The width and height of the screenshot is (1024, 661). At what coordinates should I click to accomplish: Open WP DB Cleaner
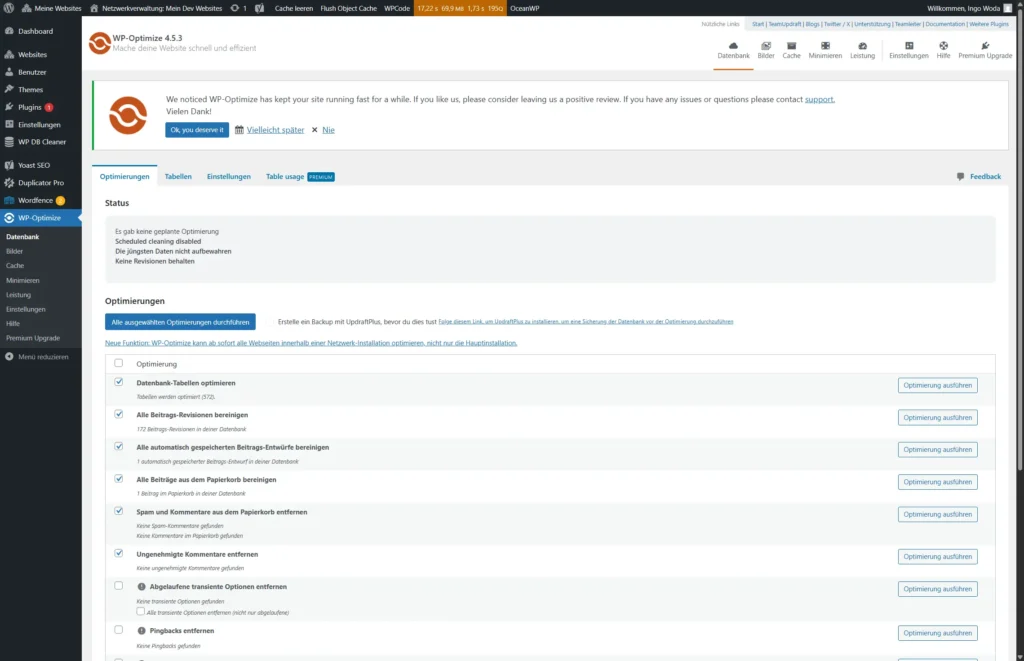tap(40, 142)
